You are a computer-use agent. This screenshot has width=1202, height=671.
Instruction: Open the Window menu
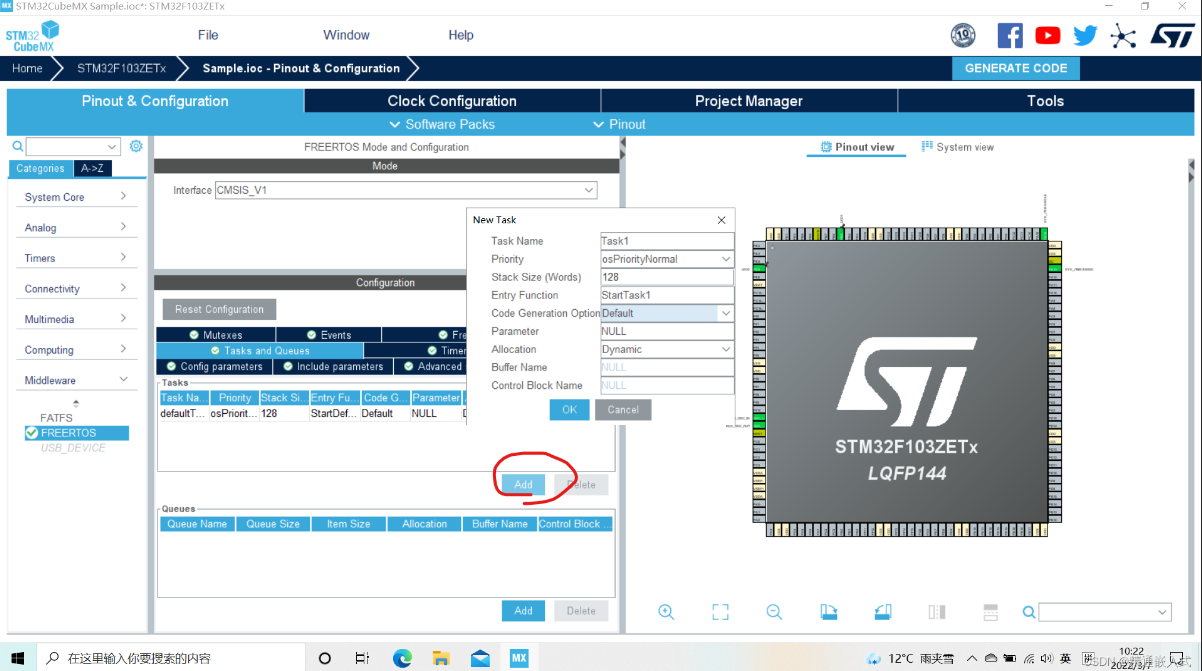point(346,35)
